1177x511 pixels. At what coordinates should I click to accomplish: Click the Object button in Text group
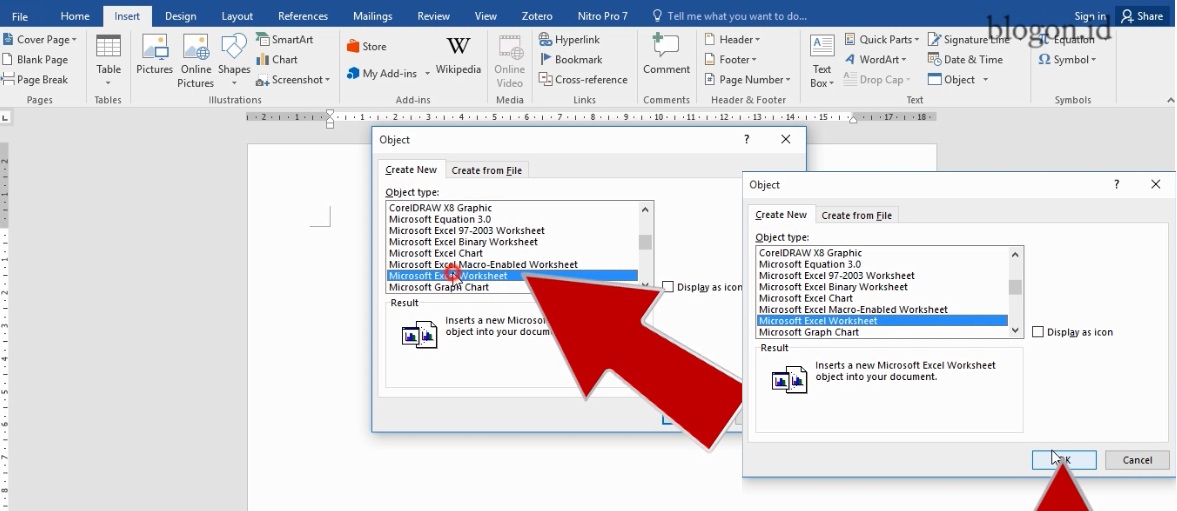[952, 80]
